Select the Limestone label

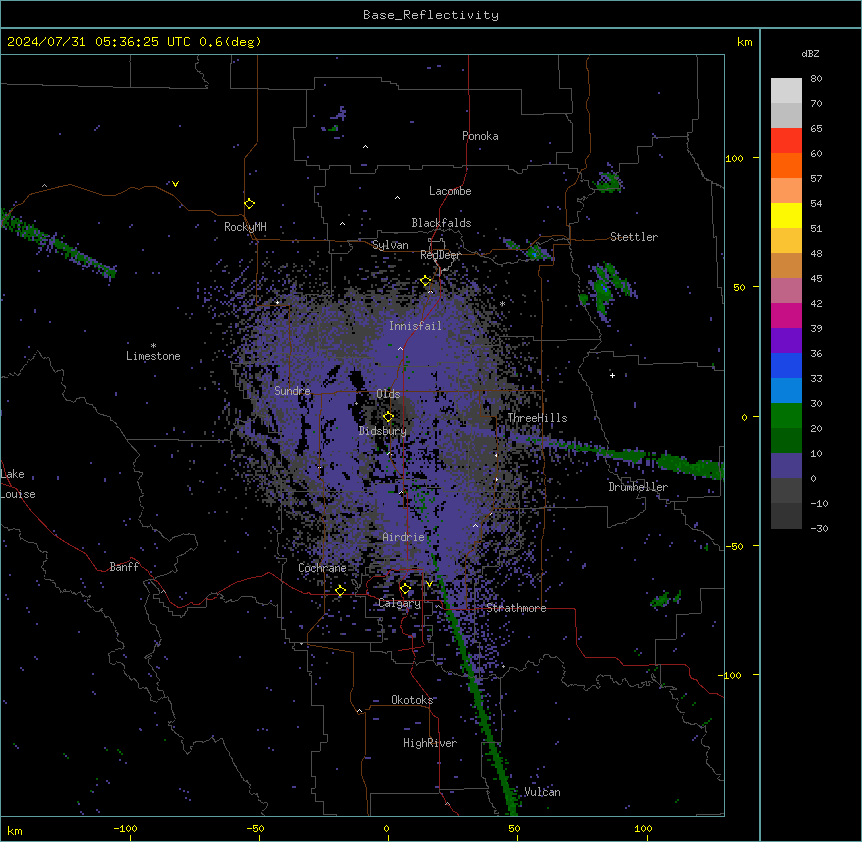tap(153, 356)
